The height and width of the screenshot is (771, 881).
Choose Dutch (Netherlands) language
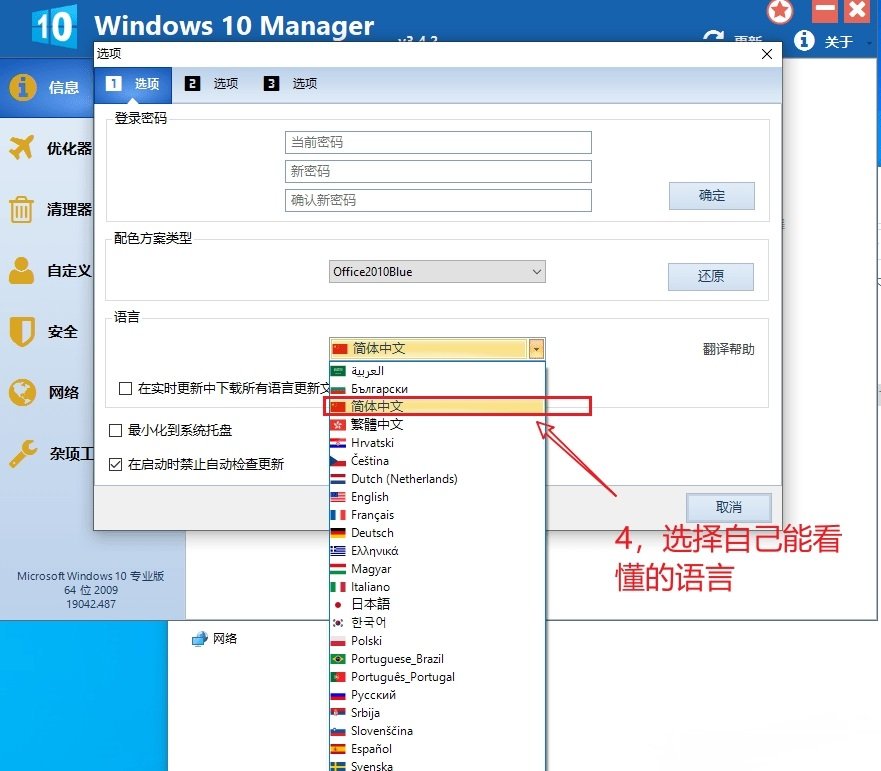[x=437, y=479]
